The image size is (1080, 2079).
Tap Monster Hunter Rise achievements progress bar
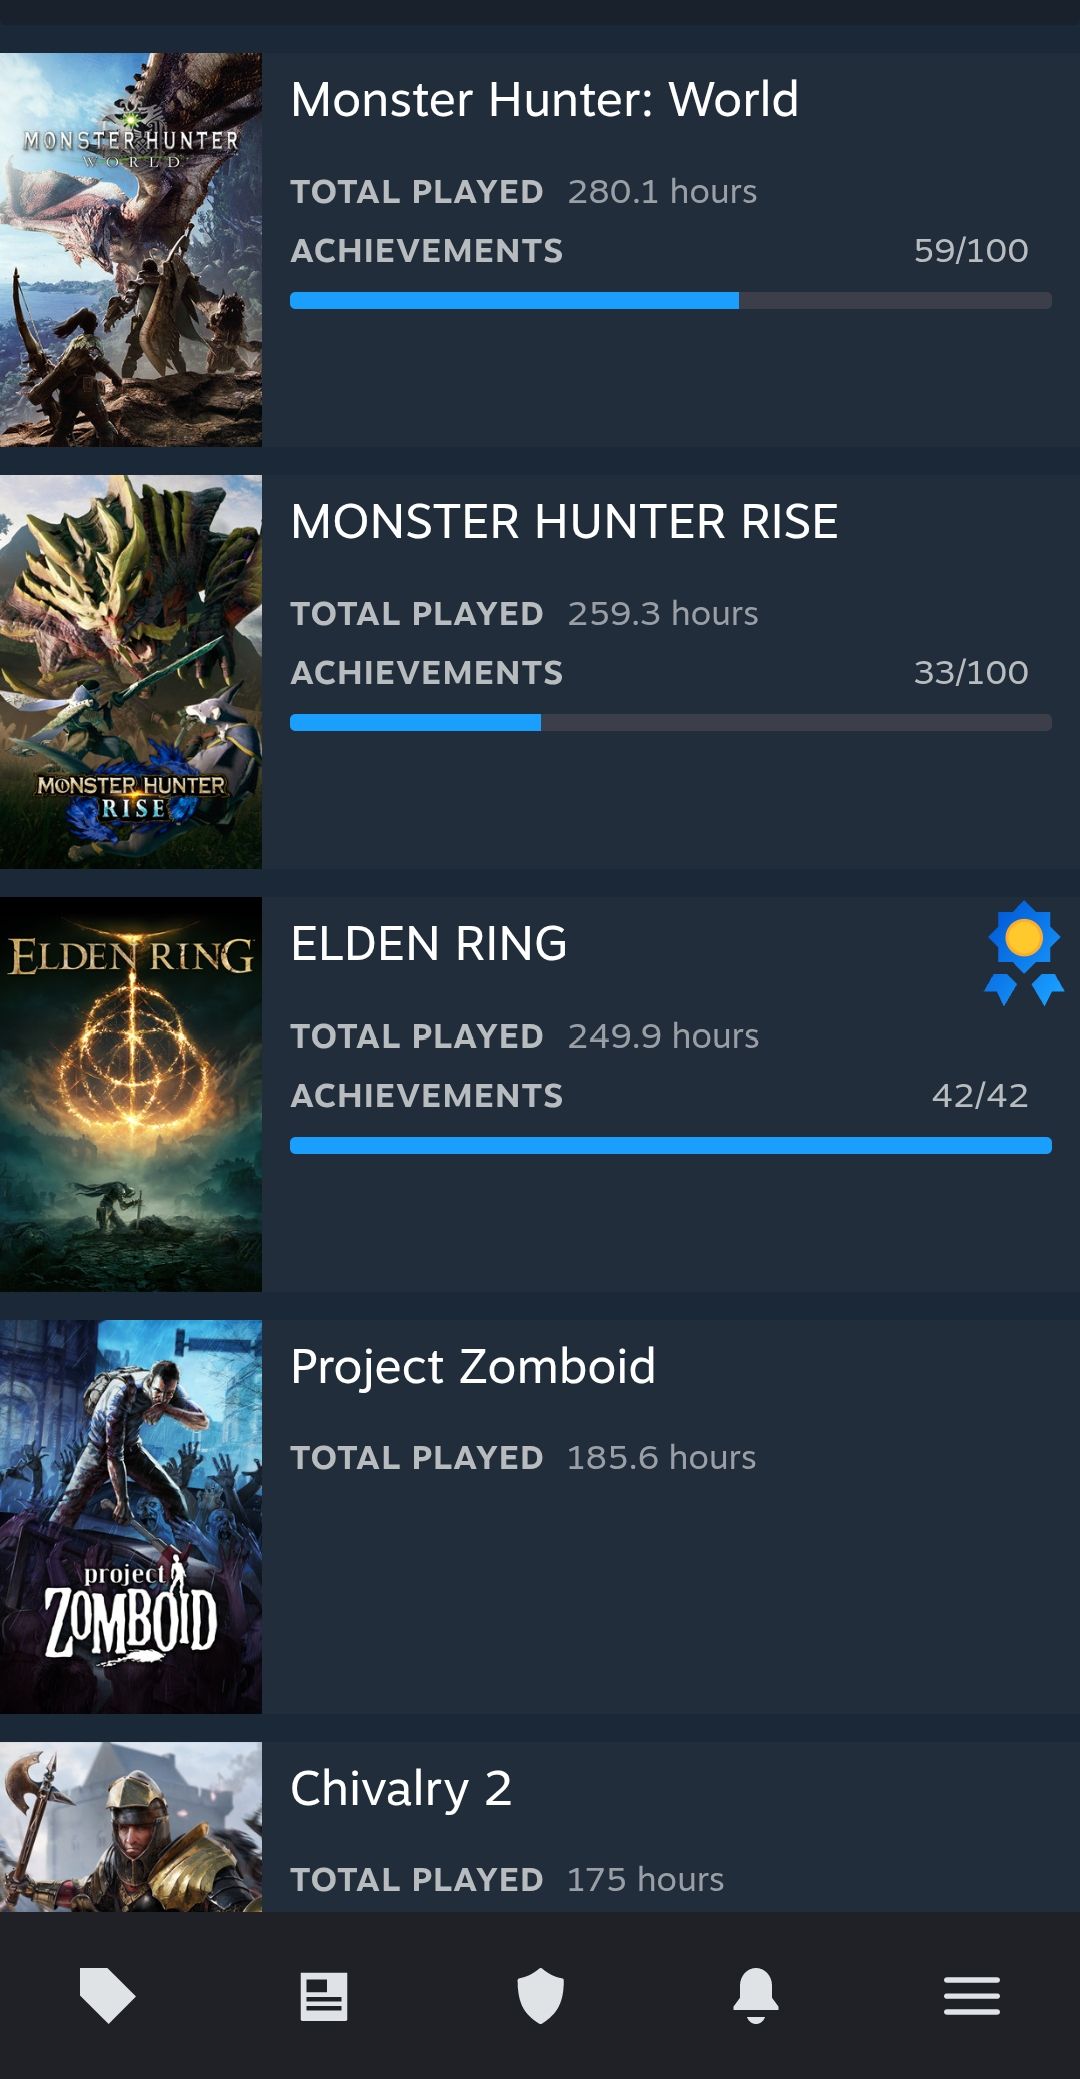tap(670, 723)
